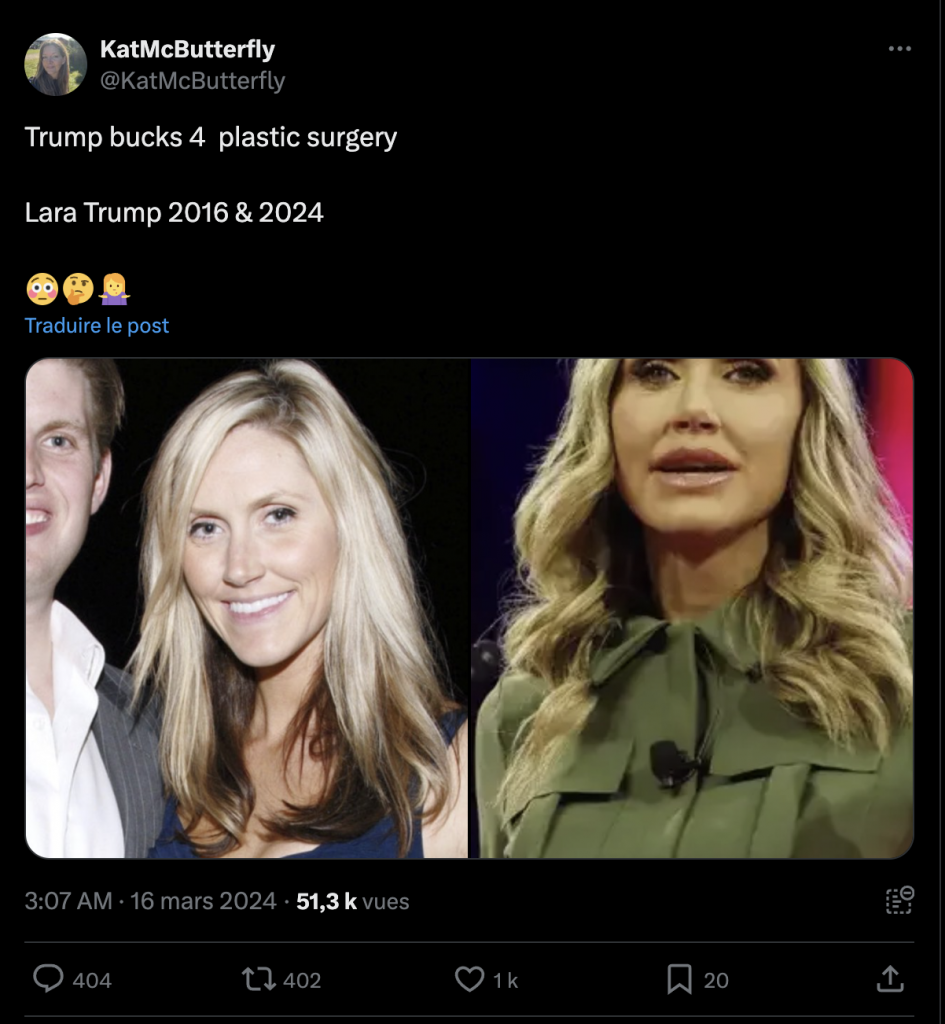The image size is (945, 1024).
Task: Click the 20 bookmarks count
Action: pyautogui.click(x=716, y=980)
